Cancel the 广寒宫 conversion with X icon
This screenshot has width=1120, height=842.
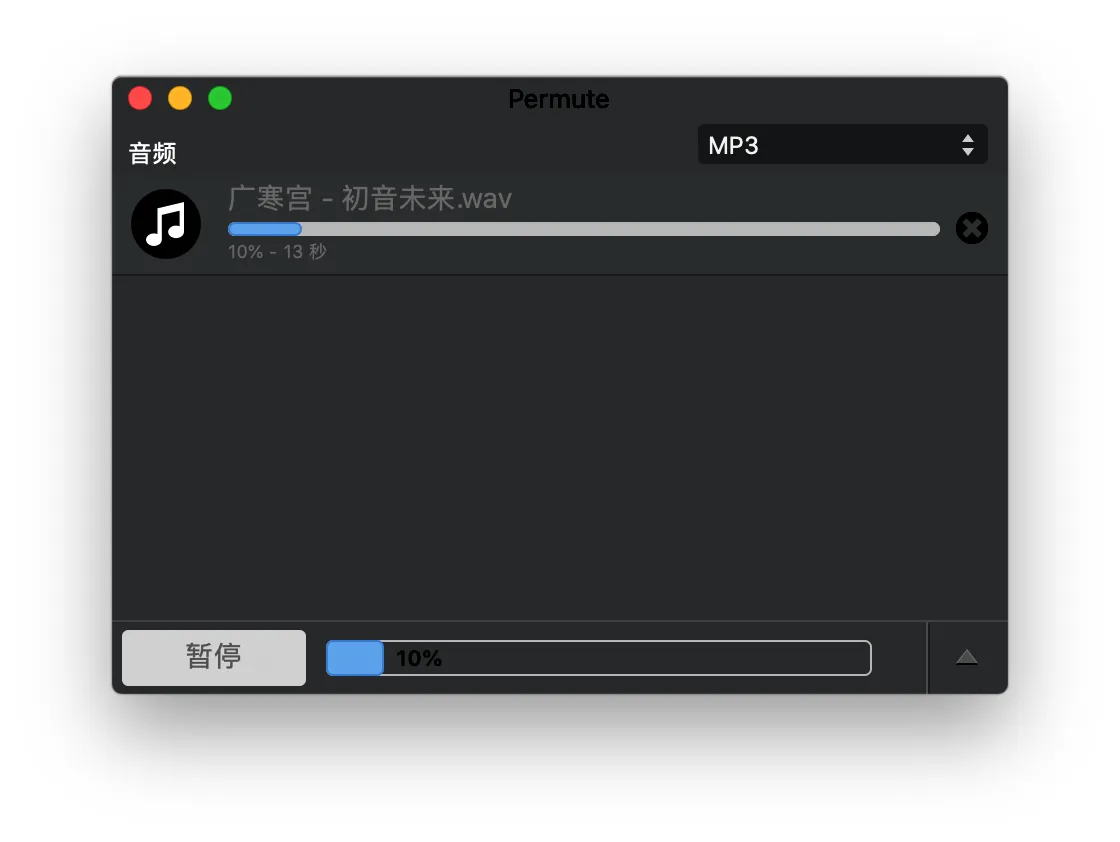(971, 229)
